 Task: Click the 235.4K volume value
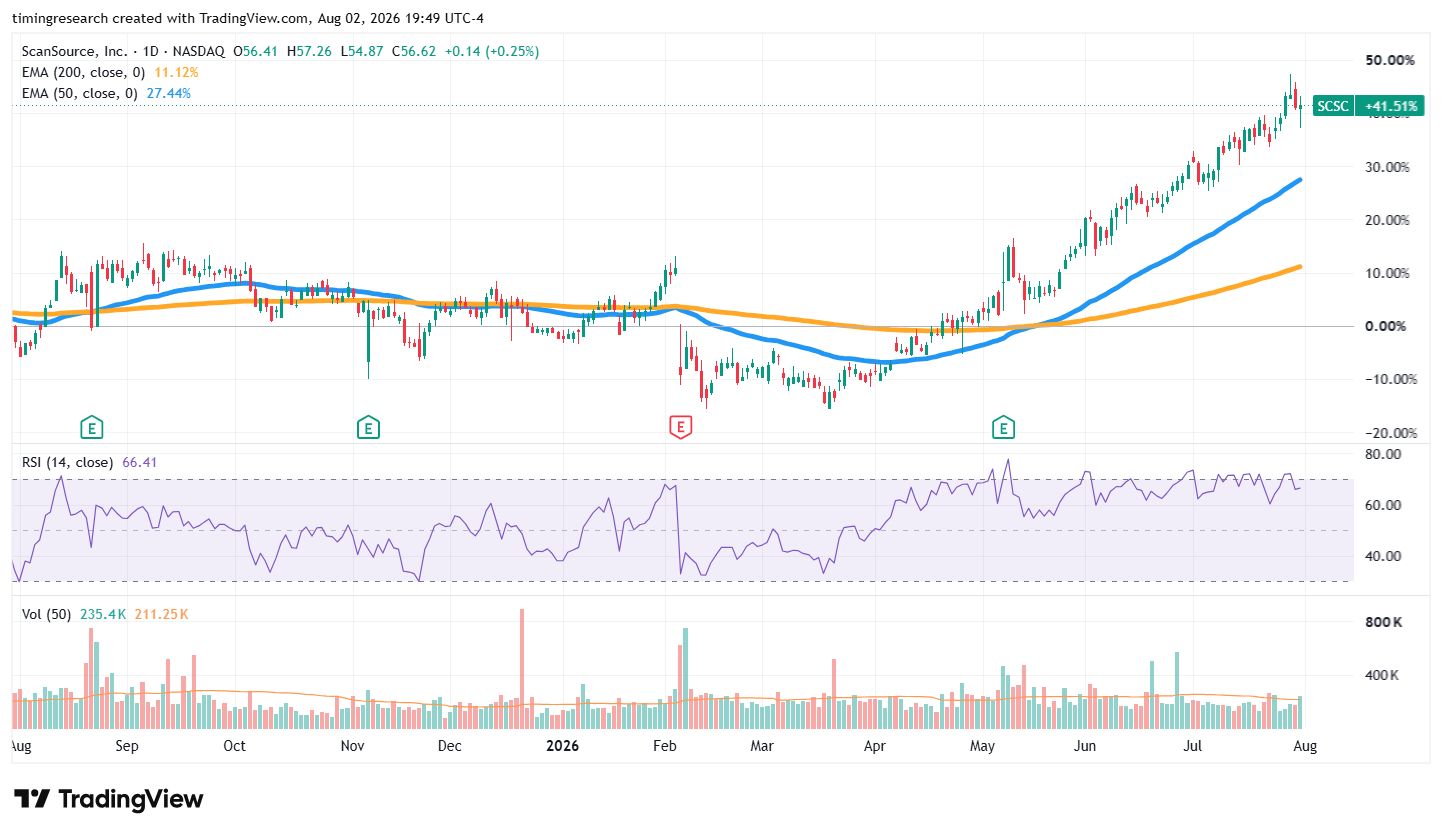[102, 614]
